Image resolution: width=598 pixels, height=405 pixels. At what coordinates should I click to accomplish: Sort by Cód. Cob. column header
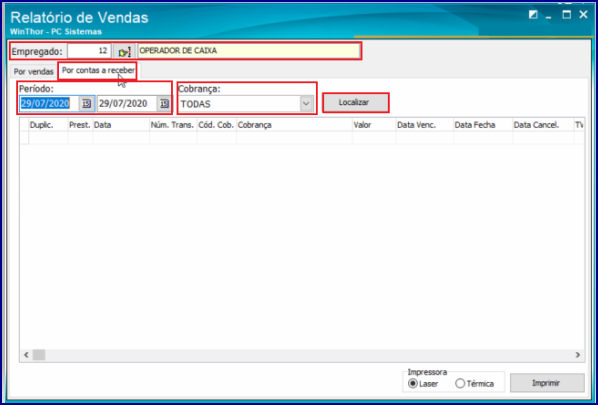217,125
